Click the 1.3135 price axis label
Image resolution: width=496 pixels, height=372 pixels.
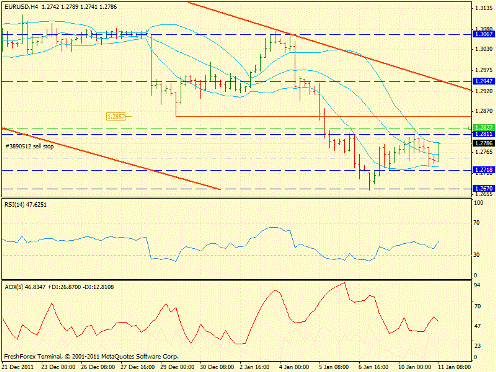point(484,8)
